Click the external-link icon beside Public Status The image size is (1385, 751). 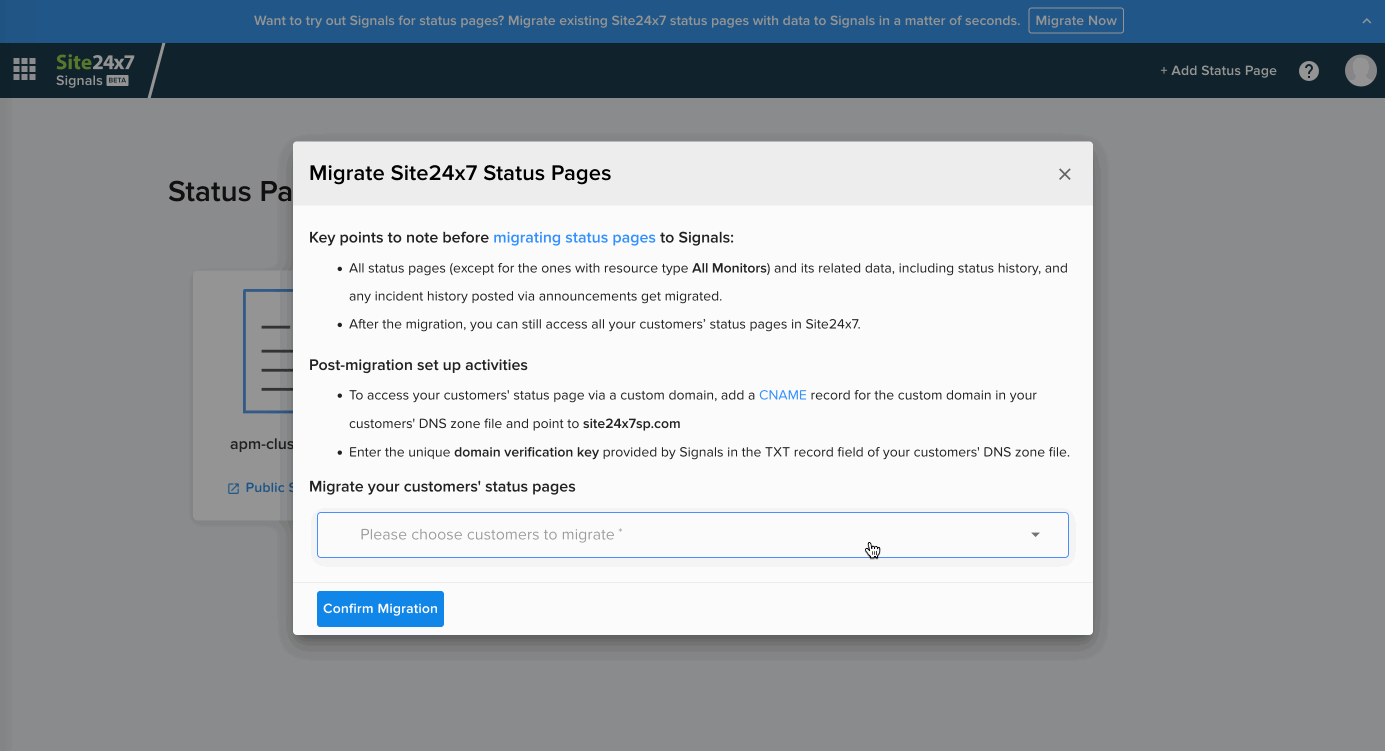coord(231,487)
